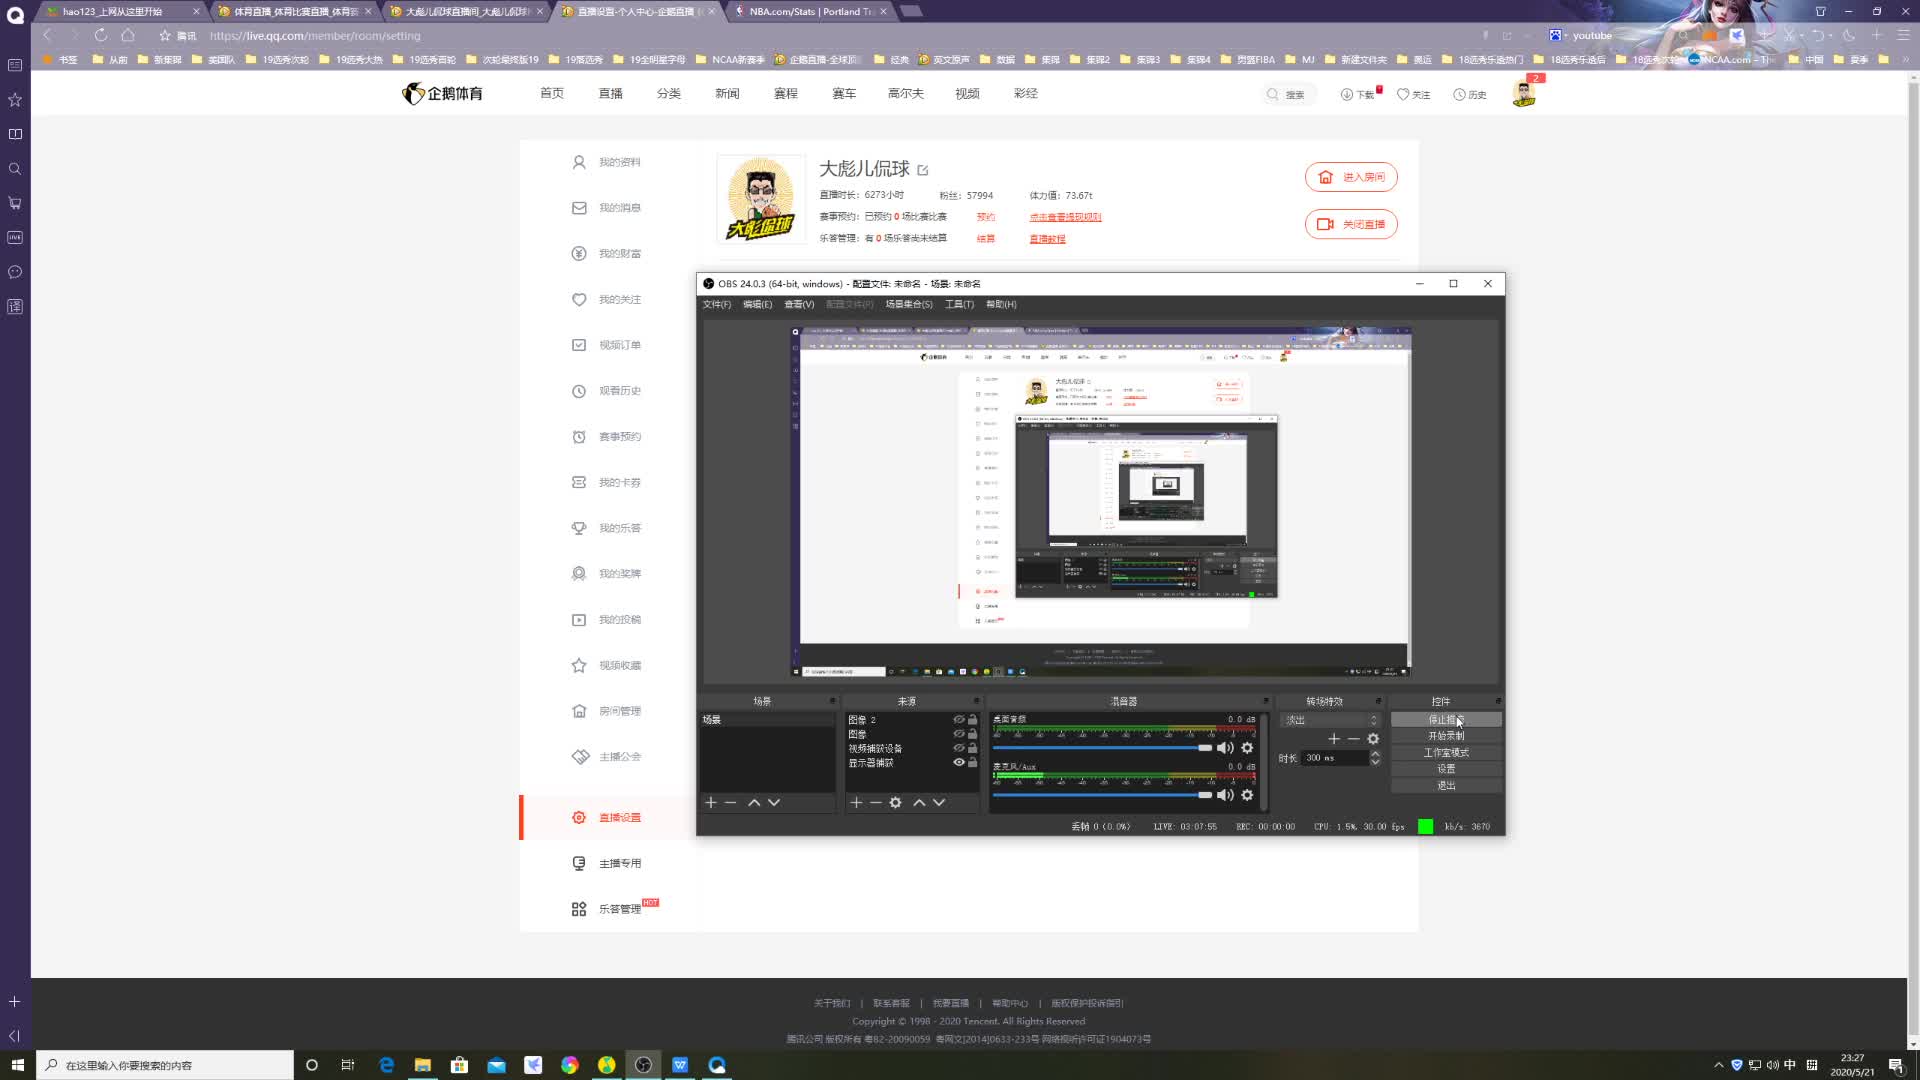
Task: Increase transition duration with up stepper
Action: [1375, 753]
